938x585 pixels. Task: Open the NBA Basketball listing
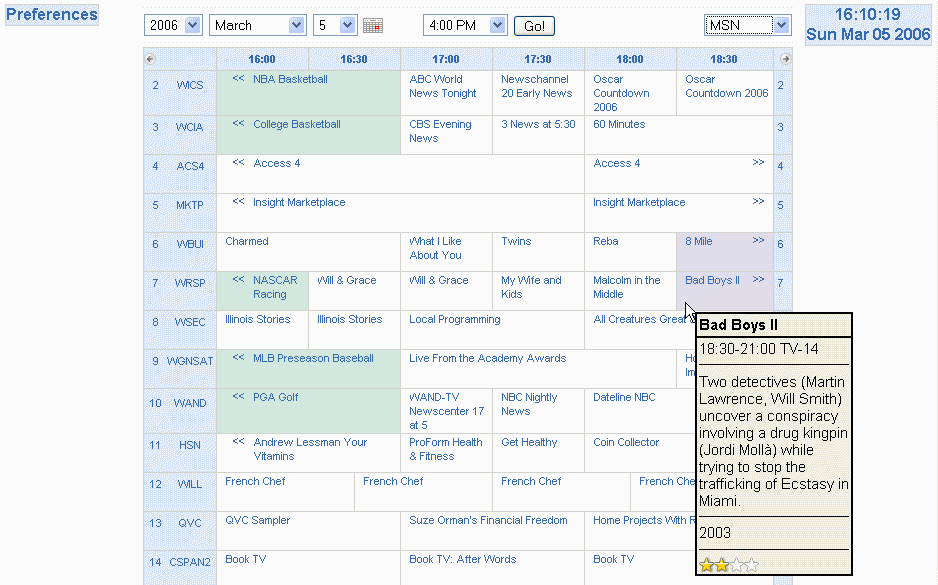click(x=290, y=79)
